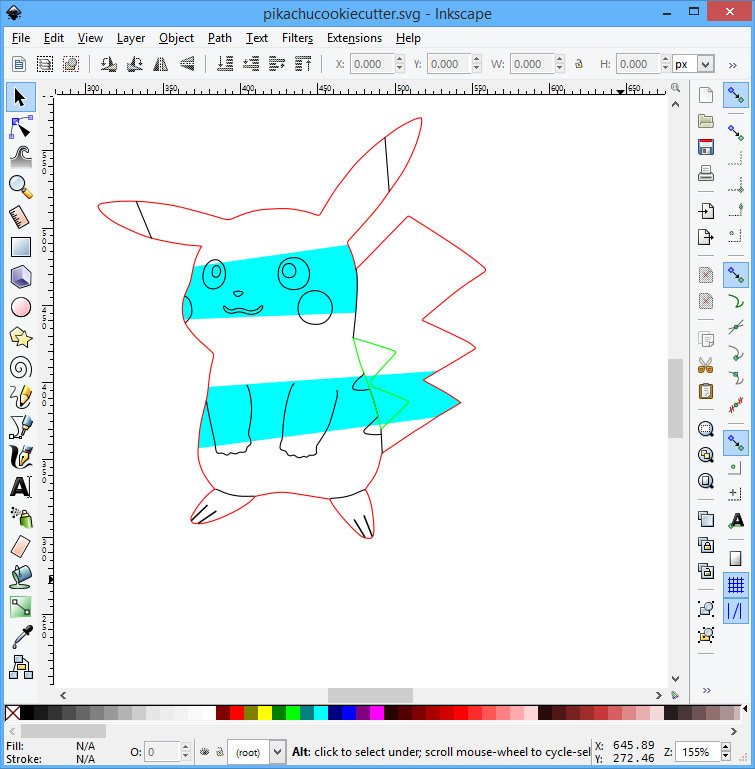Click the yellow palette swatch
This screenshot has height=769, width=755.
point(265,713)
